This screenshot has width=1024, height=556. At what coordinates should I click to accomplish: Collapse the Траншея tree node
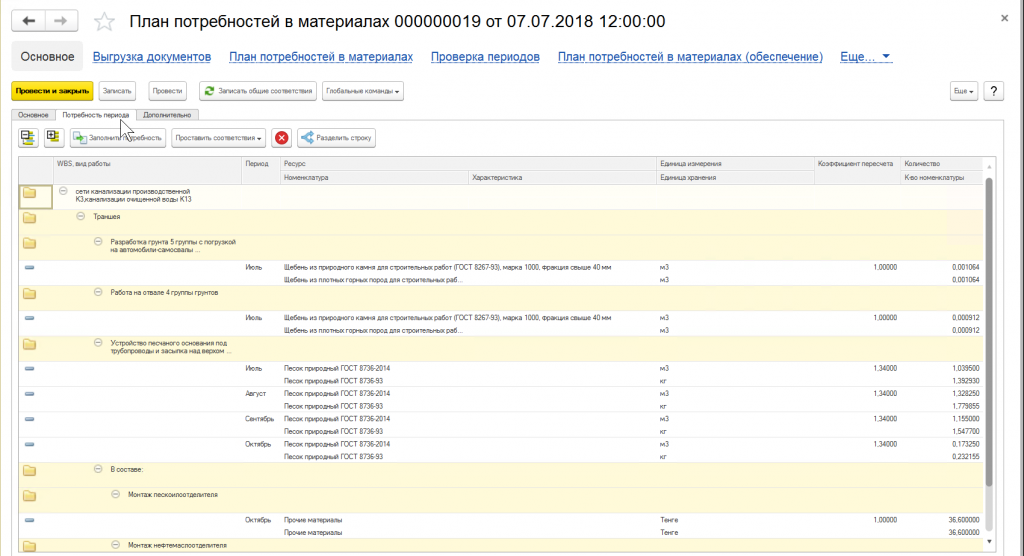coord(81,216)
